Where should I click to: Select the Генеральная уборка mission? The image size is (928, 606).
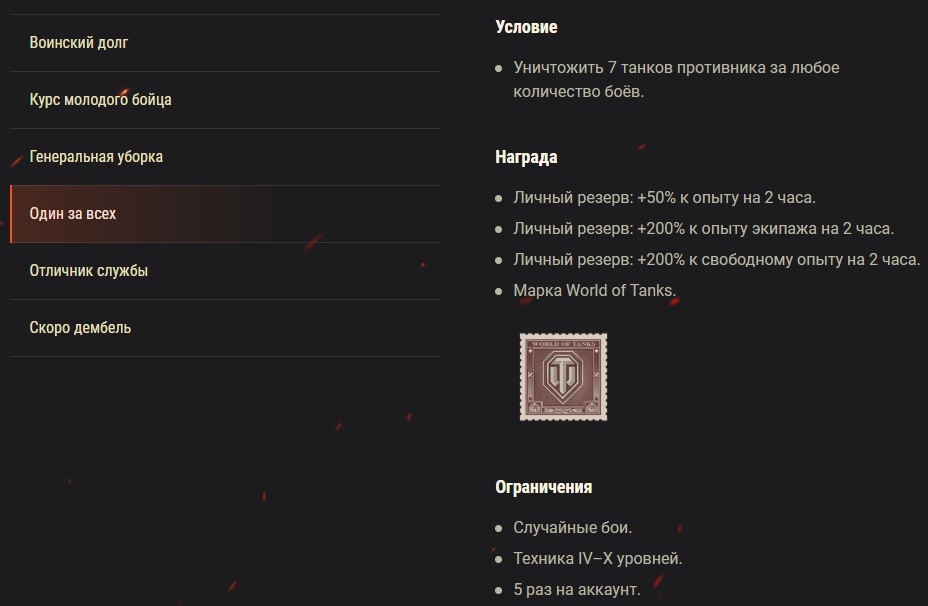96,157
